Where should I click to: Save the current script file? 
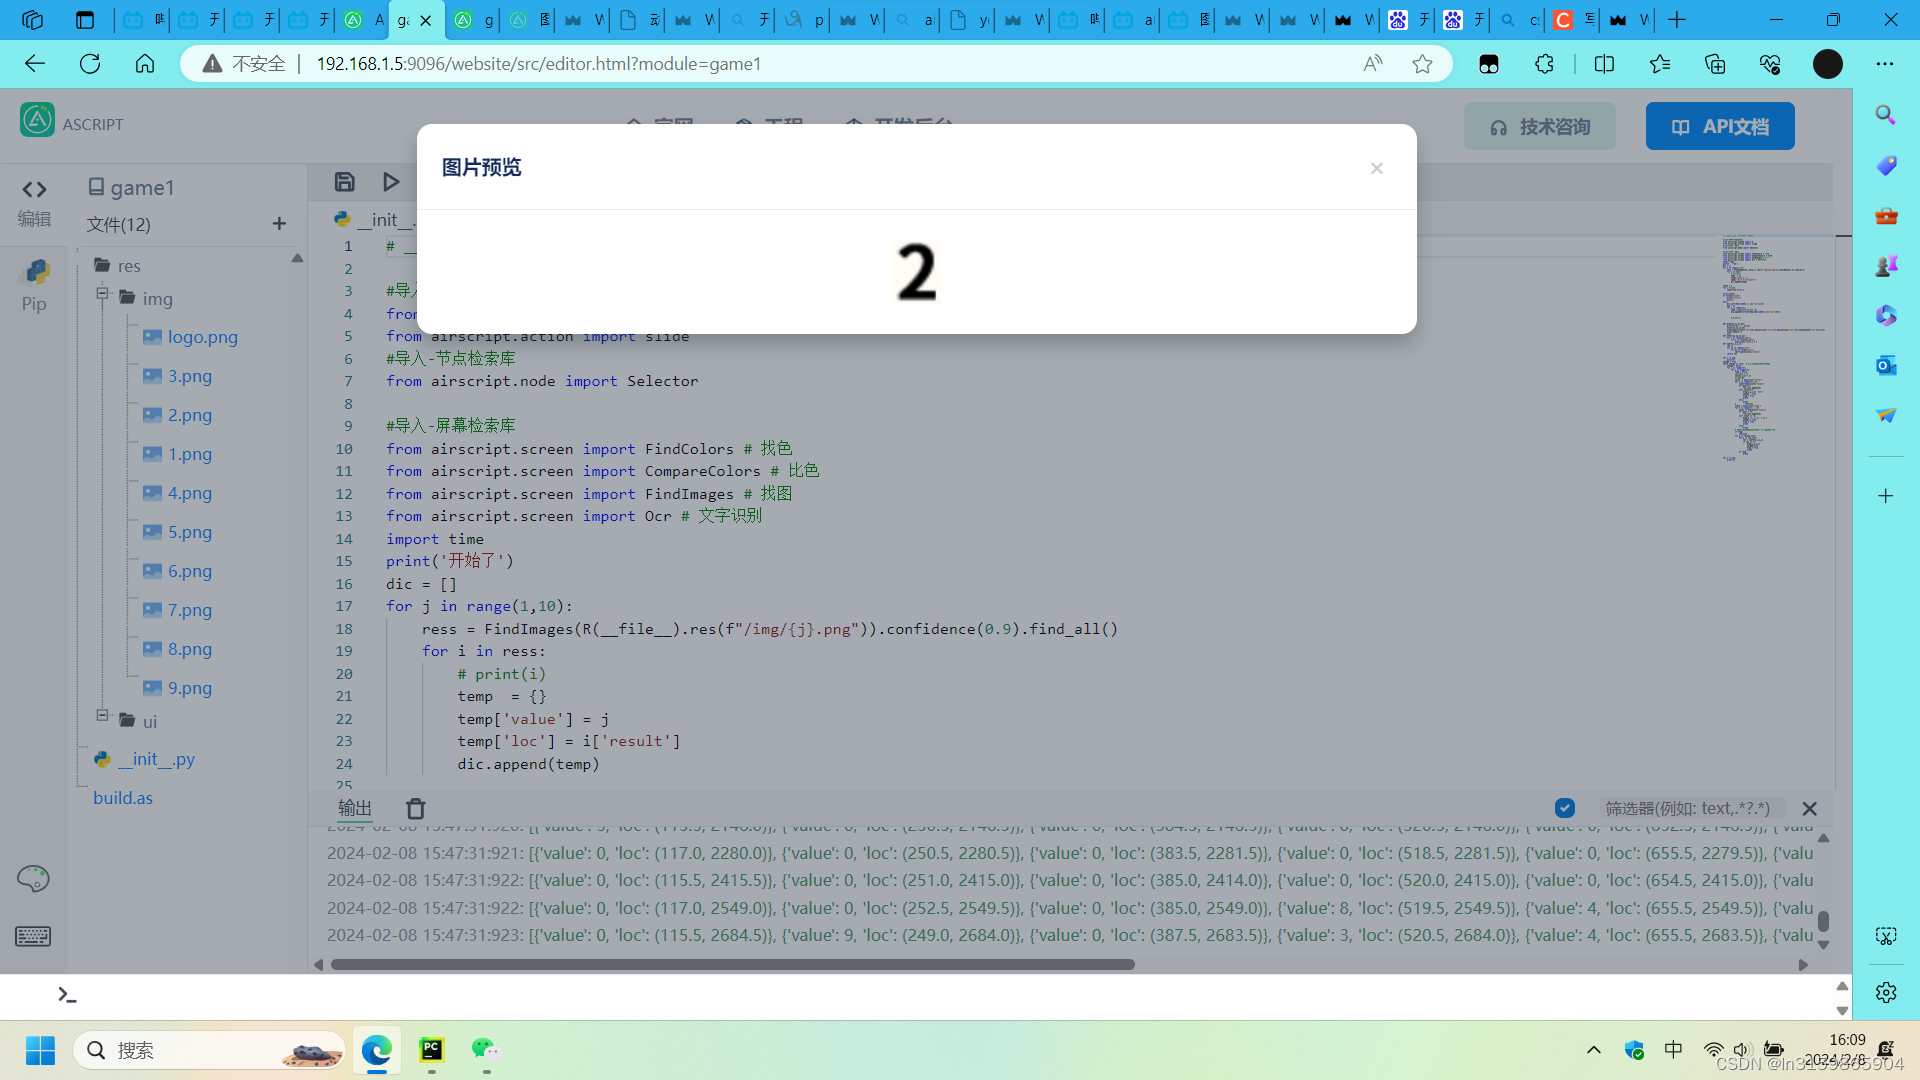344,181
